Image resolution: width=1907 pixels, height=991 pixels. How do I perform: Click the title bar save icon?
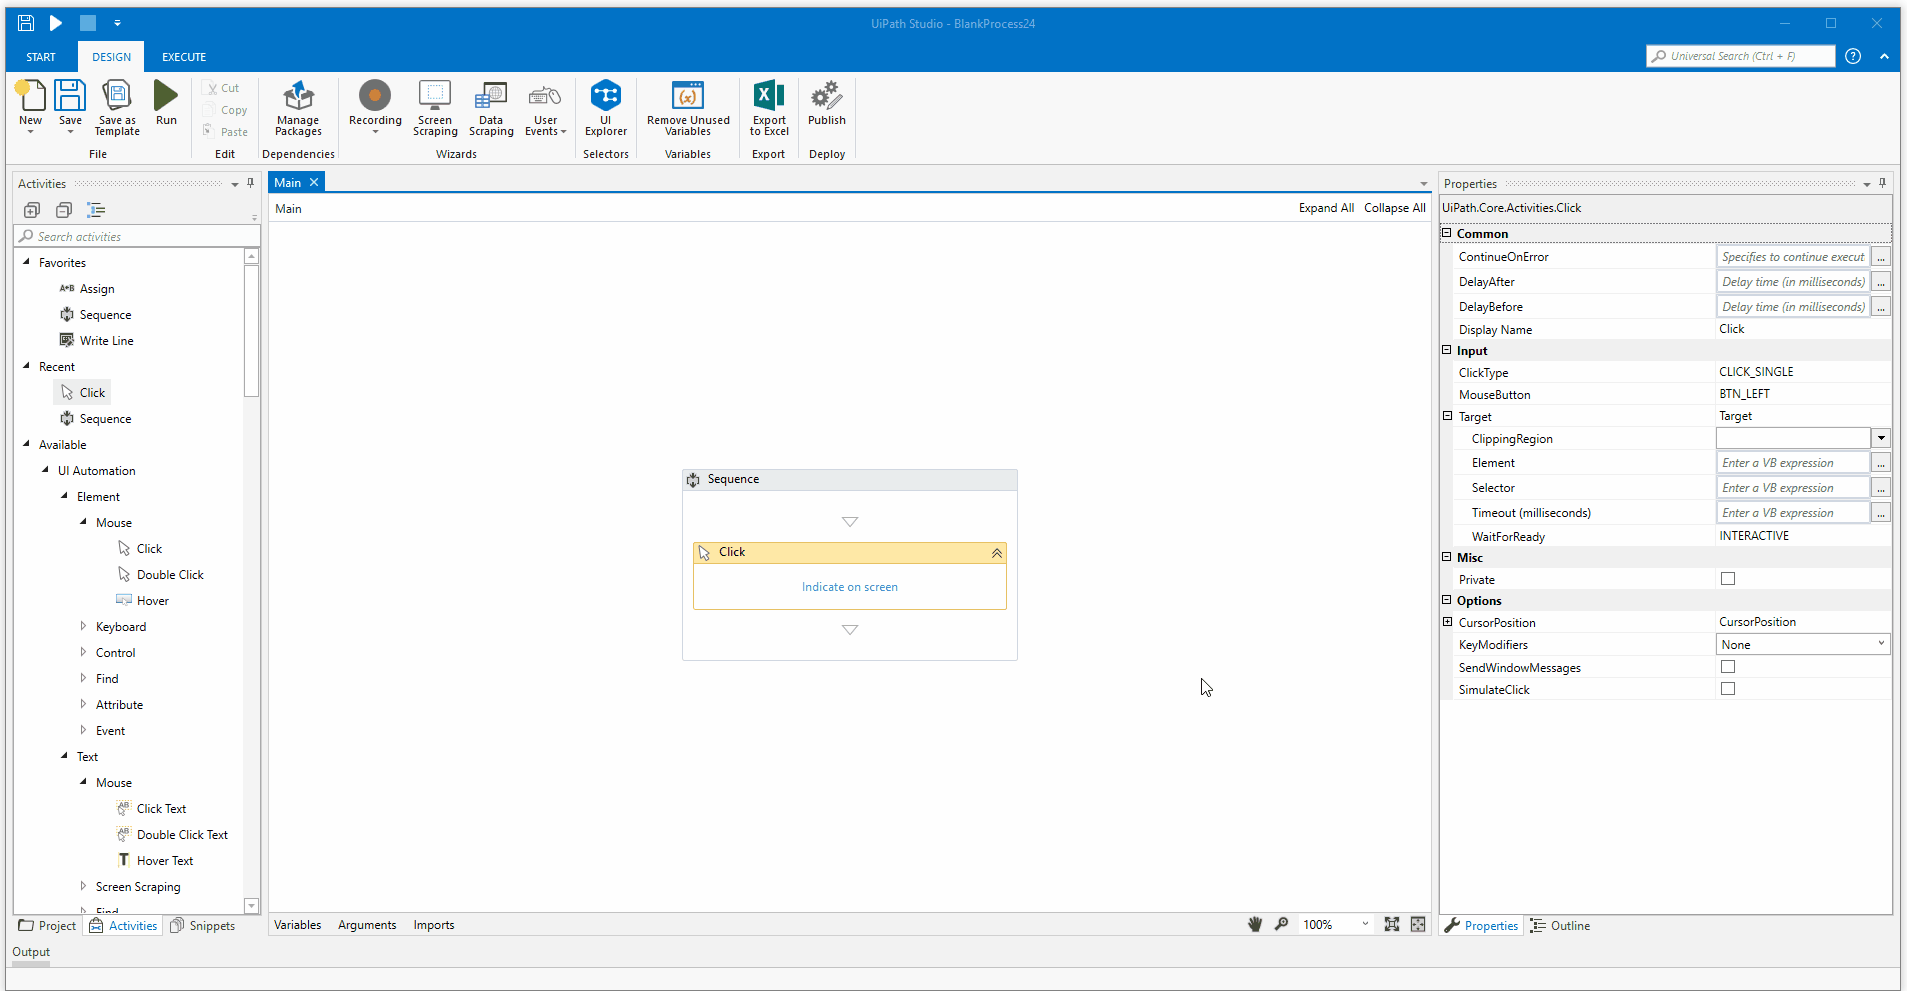coord(26,23)
